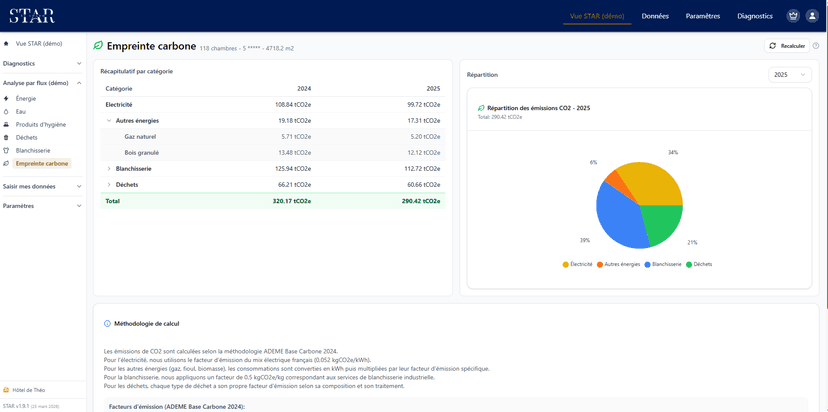Click the info icon beside Méthodologie de calcul
828x412 pixels.
coord(108,323)
